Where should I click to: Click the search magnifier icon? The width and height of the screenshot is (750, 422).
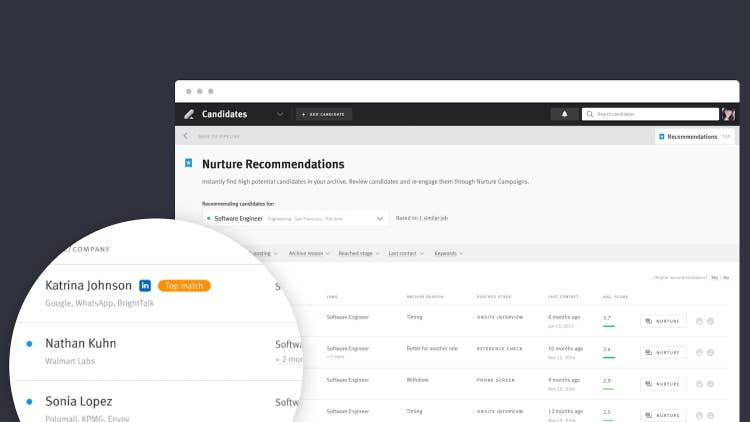(x=590, y=114)
